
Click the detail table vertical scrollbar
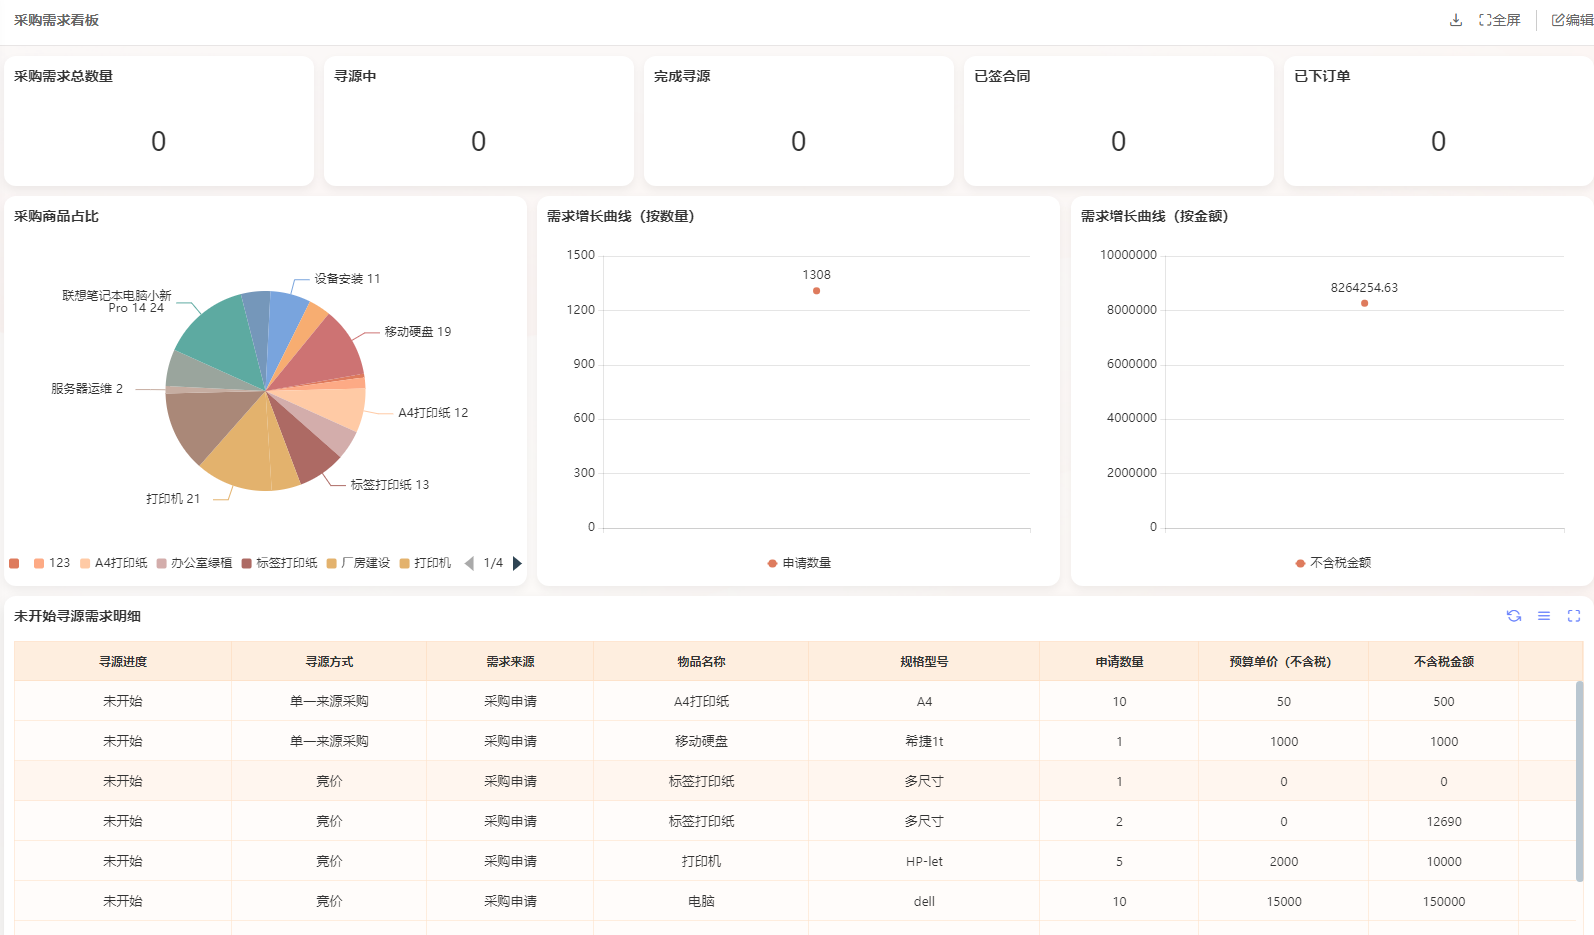1579,780
